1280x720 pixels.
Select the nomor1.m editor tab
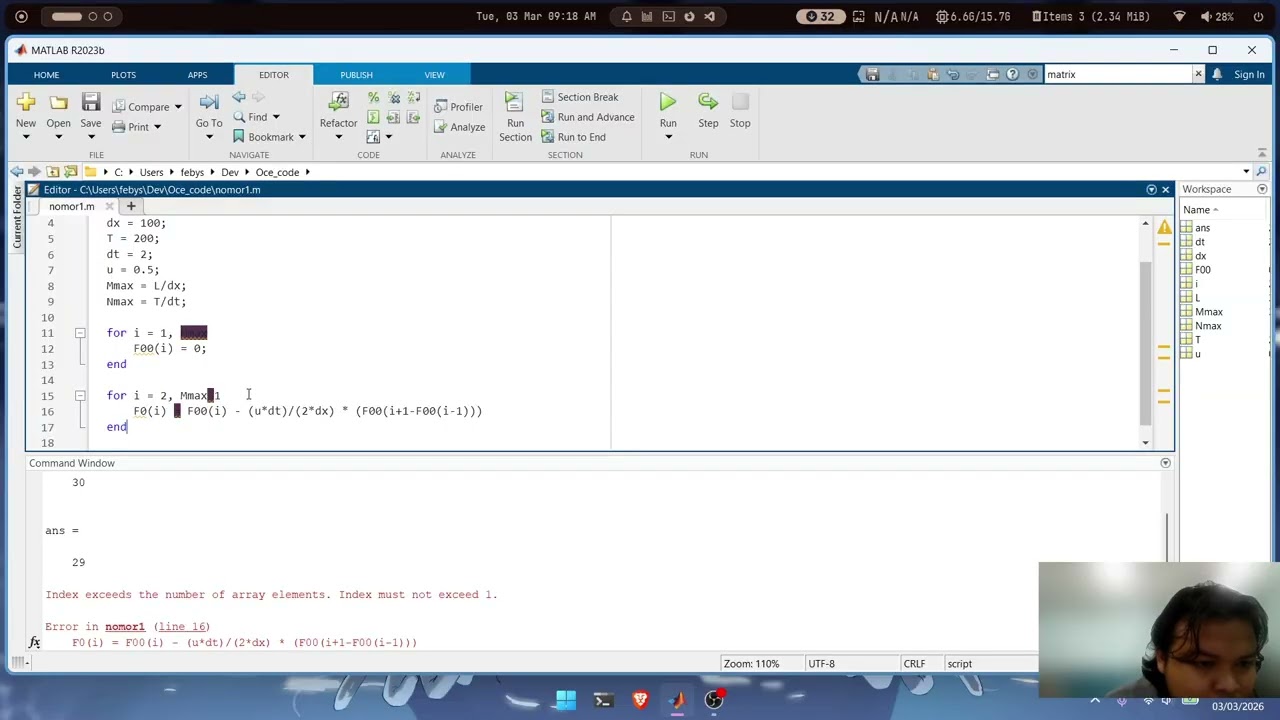point(72,206)
